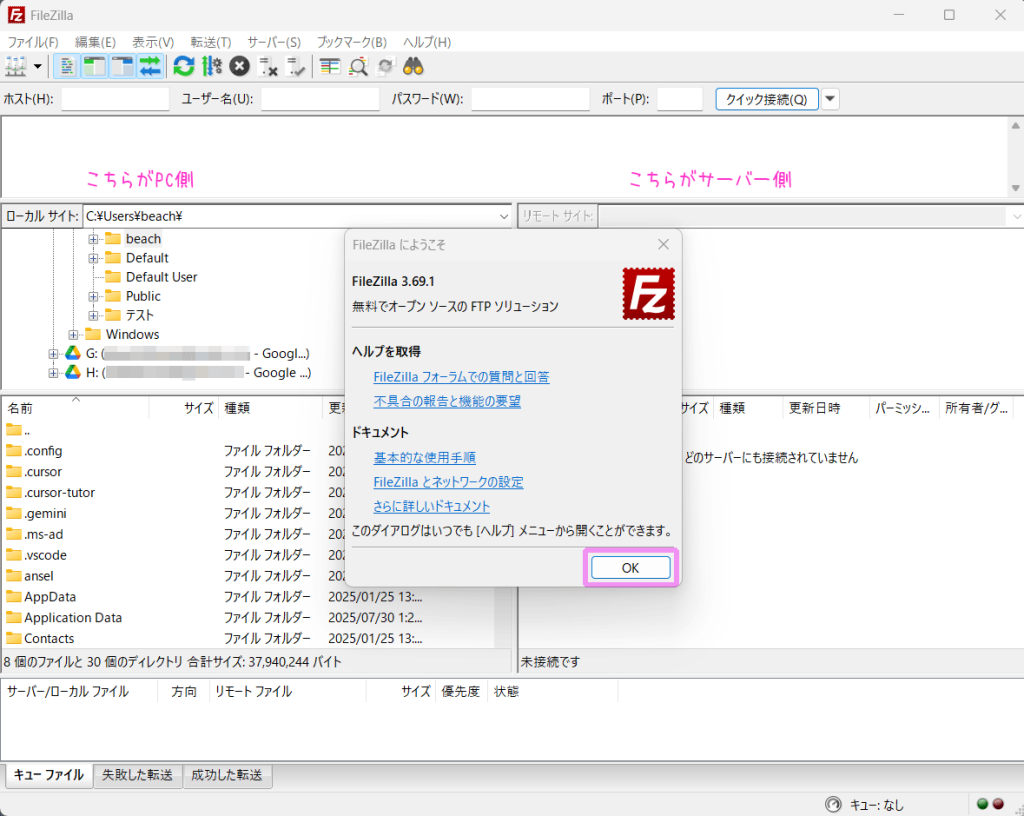Viewport: 1024px width, 816px height.
Task: Click the ユーザー名(U) input field
Action: (320, 99)
